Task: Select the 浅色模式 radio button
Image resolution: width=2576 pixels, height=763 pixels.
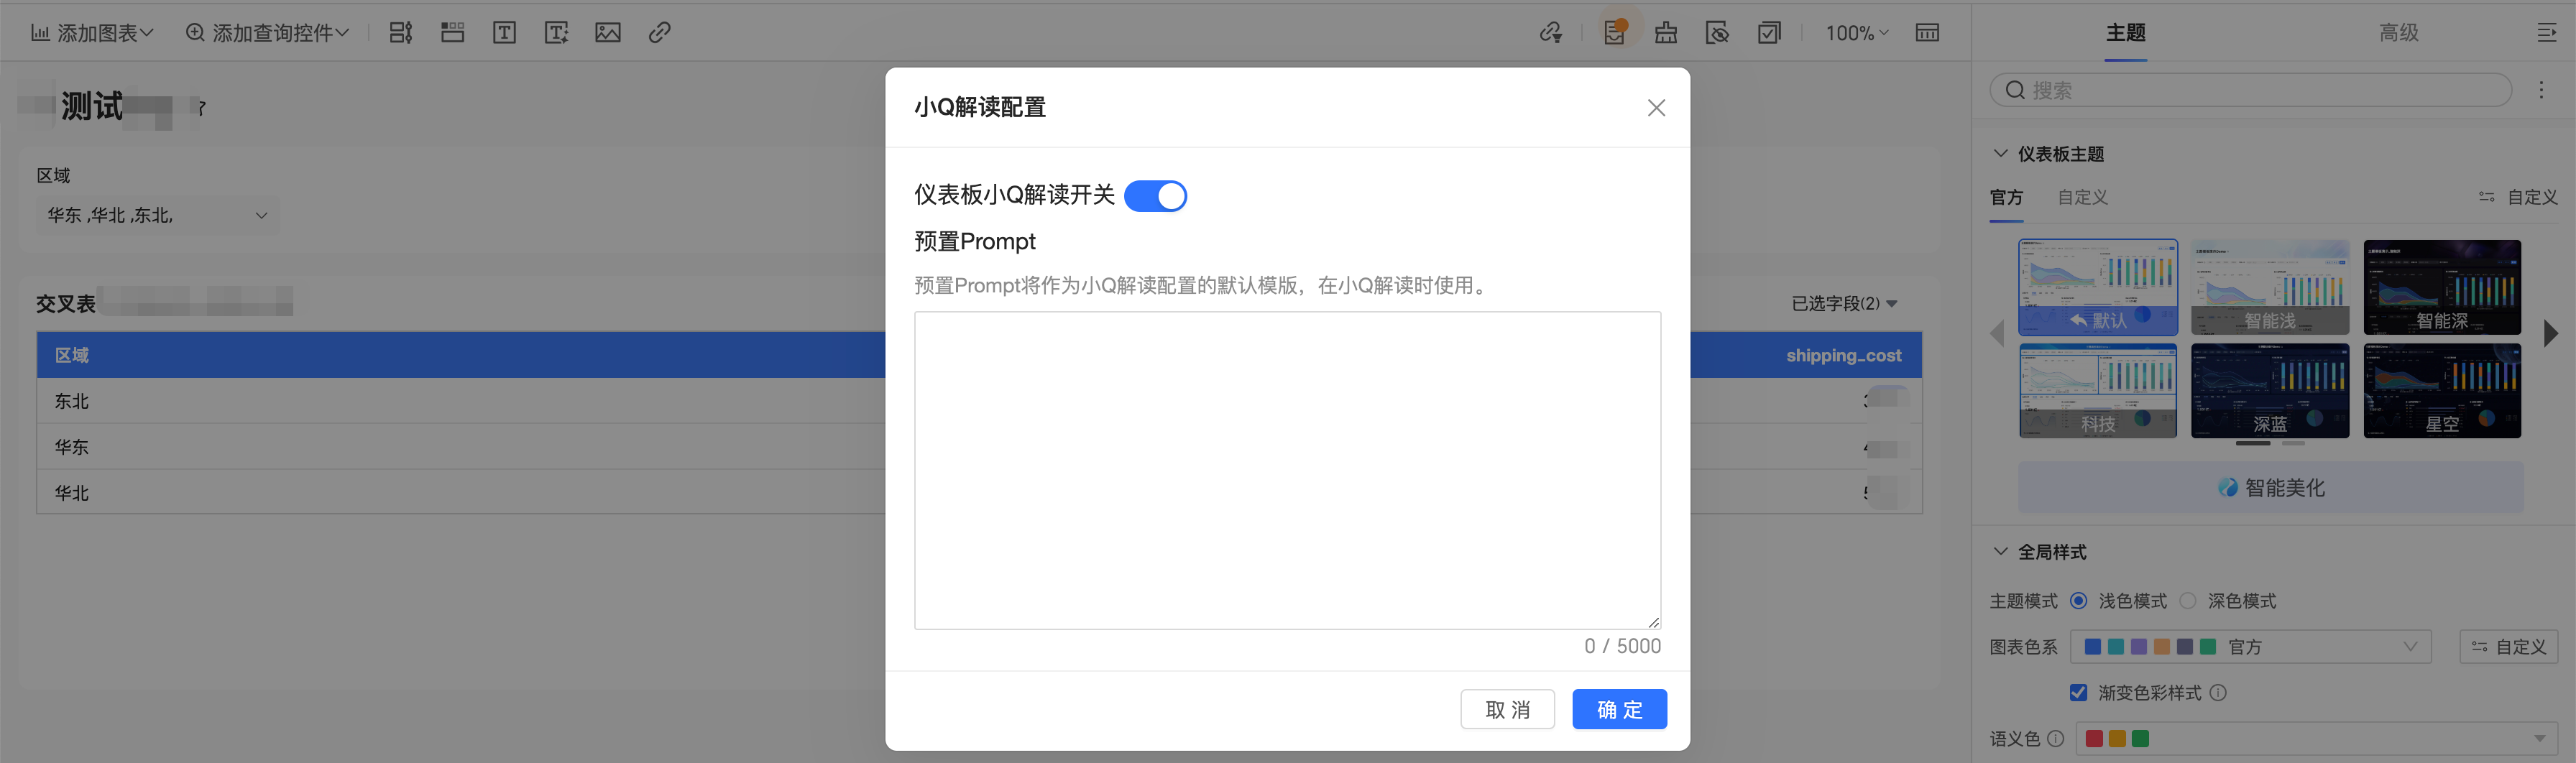Action: tap(2079, 601)
